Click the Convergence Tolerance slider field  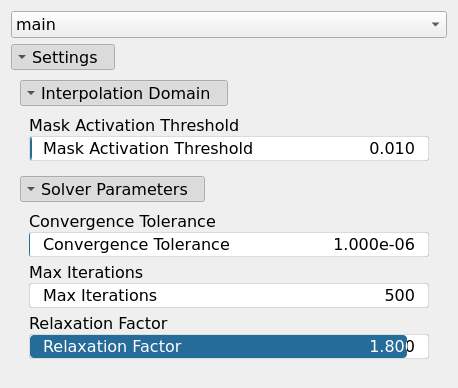pyautogui.click(x=229, y=244)
